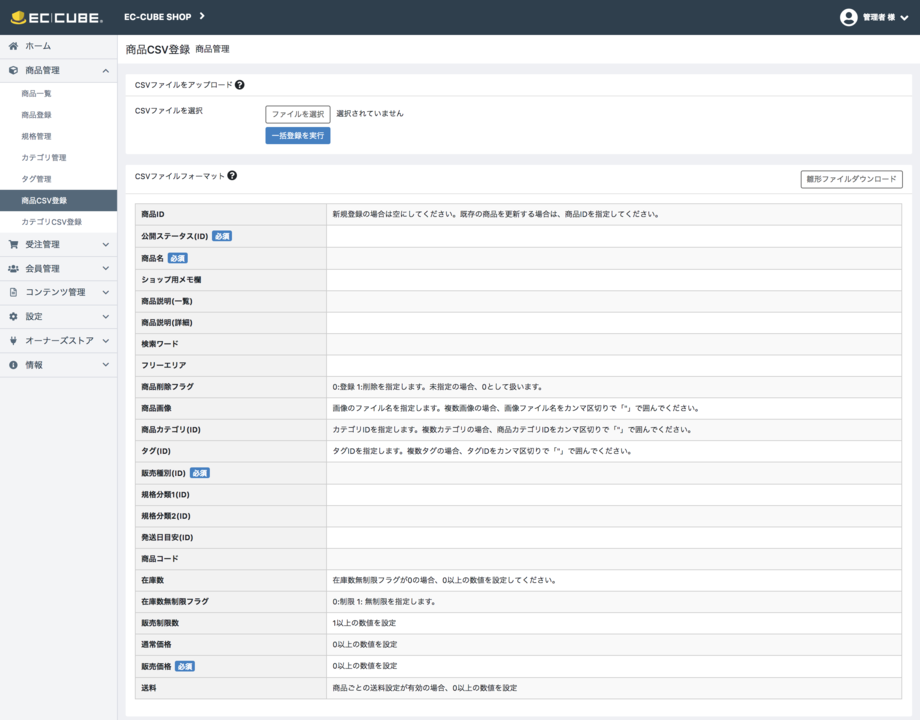Click the 商品管理 cube icon
The image size is (920, 720).
(x=13, y=70)
